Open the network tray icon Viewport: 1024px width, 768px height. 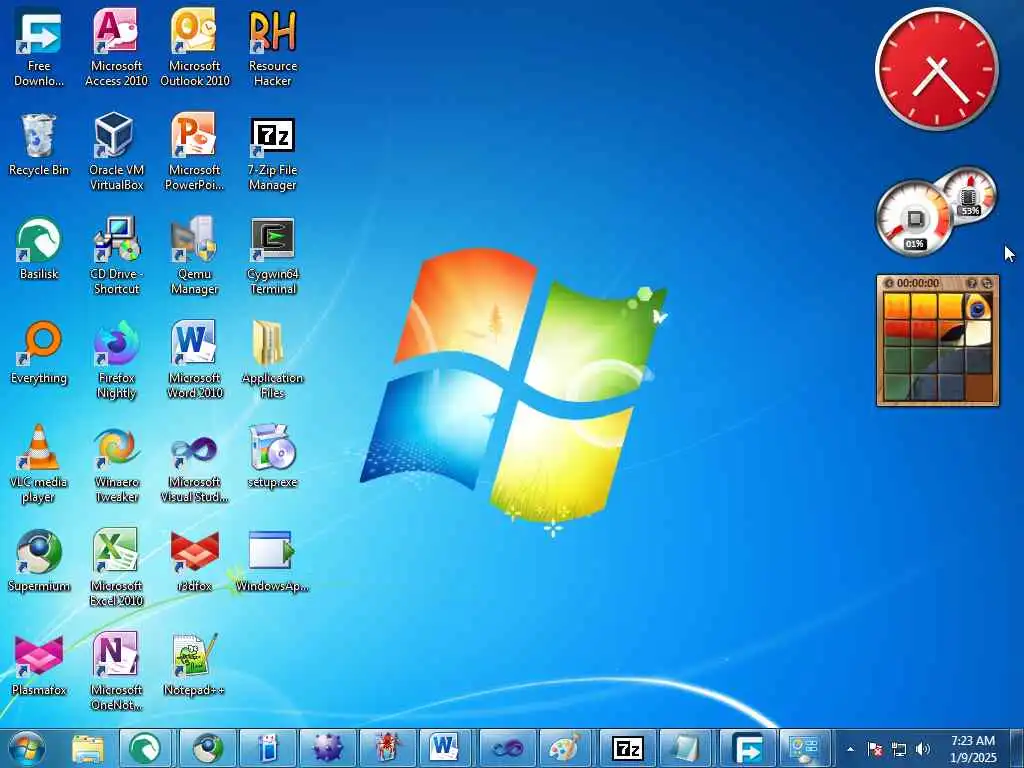click(899, 749)
